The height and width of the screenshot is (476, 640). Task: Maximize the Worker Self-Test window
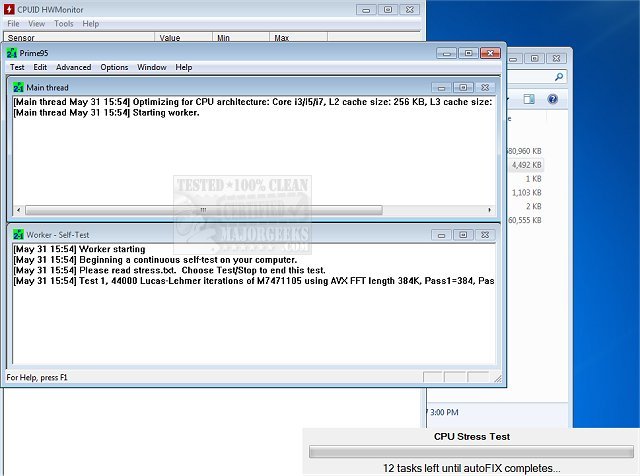pyautogui.click(x=463, y=235)
